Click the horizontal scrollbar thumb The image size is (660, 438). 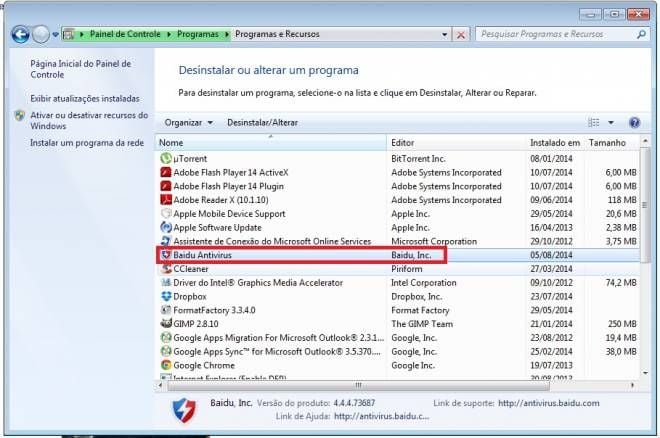point(358,385)
